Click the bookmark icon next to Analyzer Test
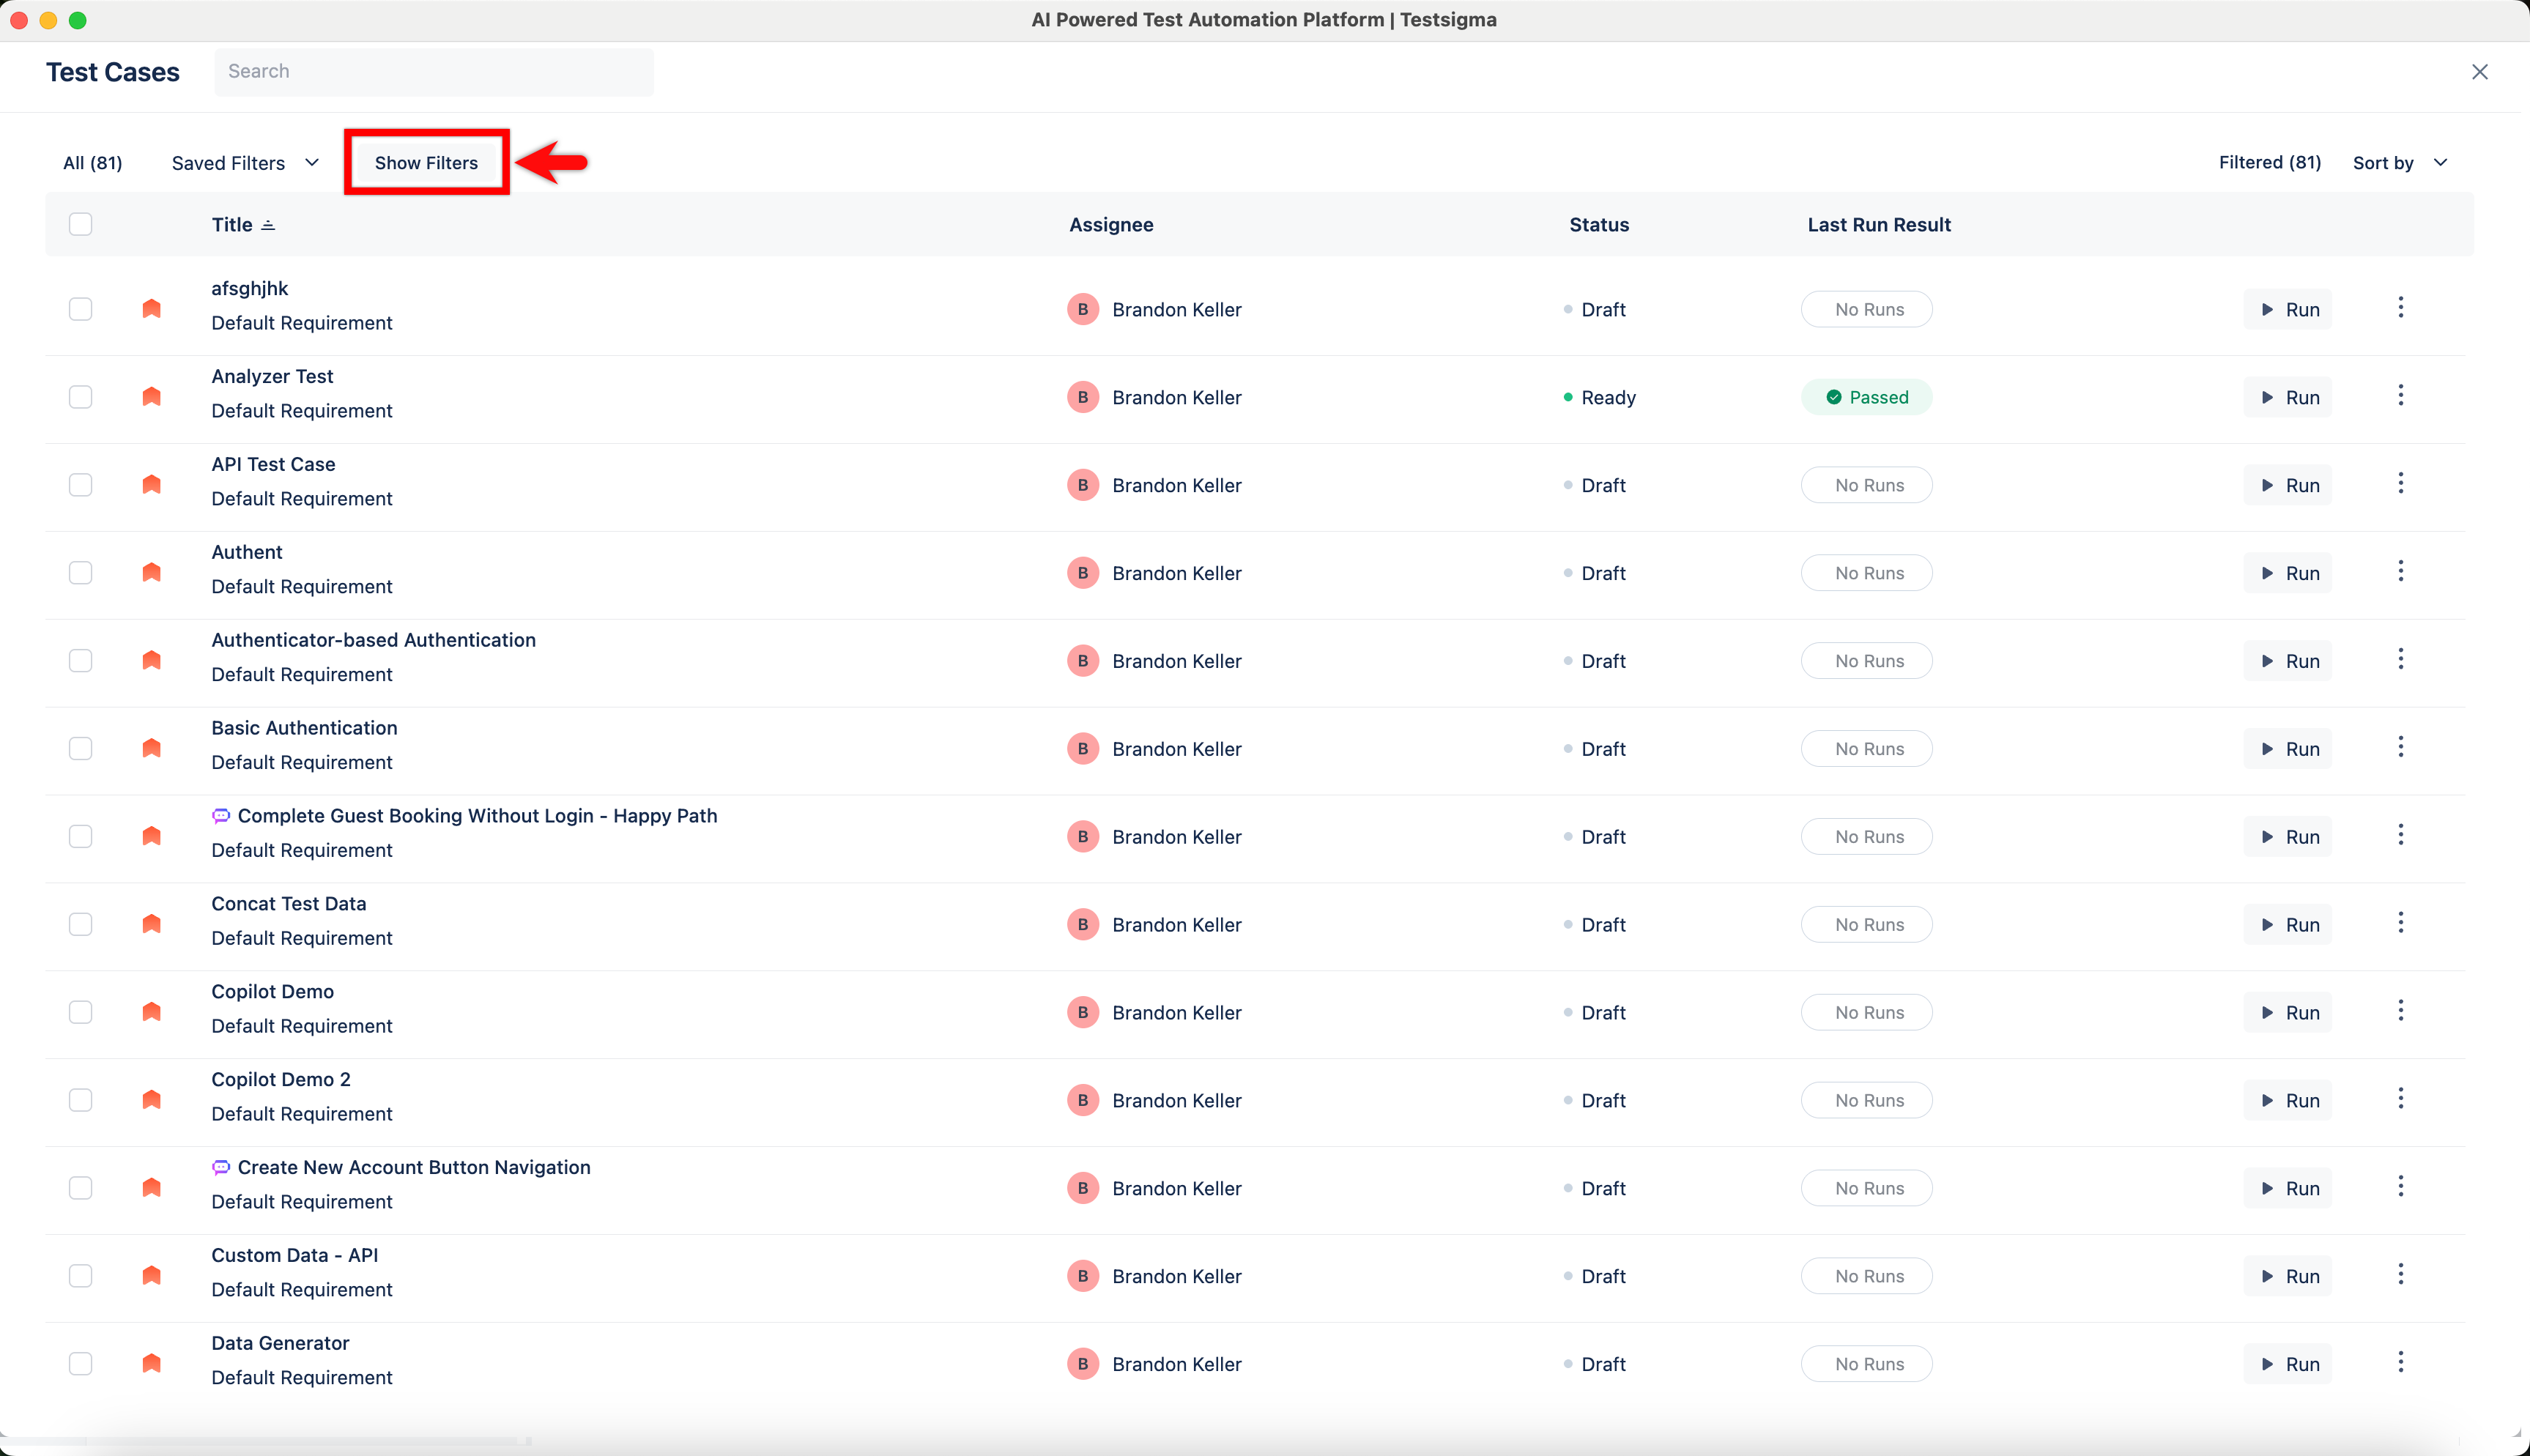Screen dimensions: 2530x1456 point(151,396)
